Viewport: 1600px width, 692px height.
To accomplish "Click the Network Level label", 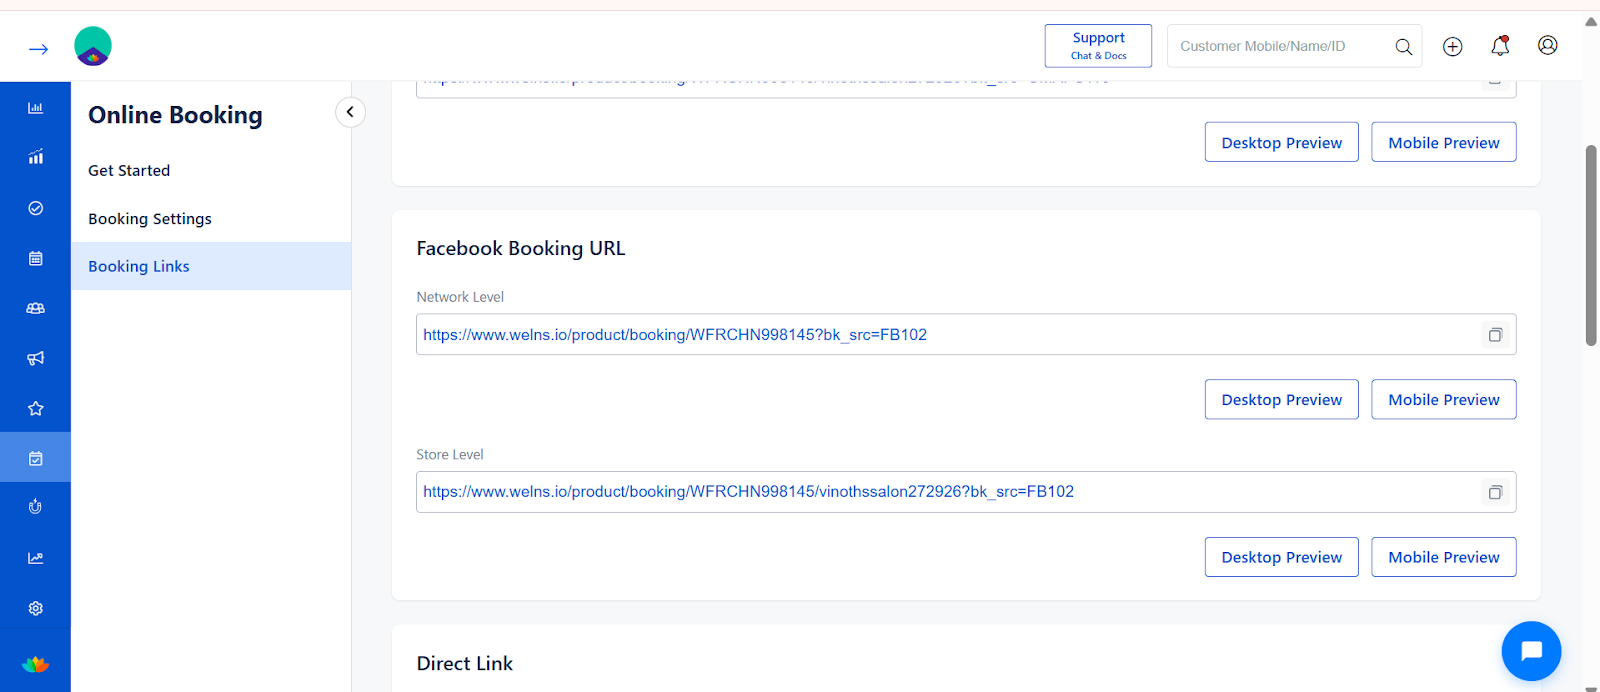I will point(460,297).
